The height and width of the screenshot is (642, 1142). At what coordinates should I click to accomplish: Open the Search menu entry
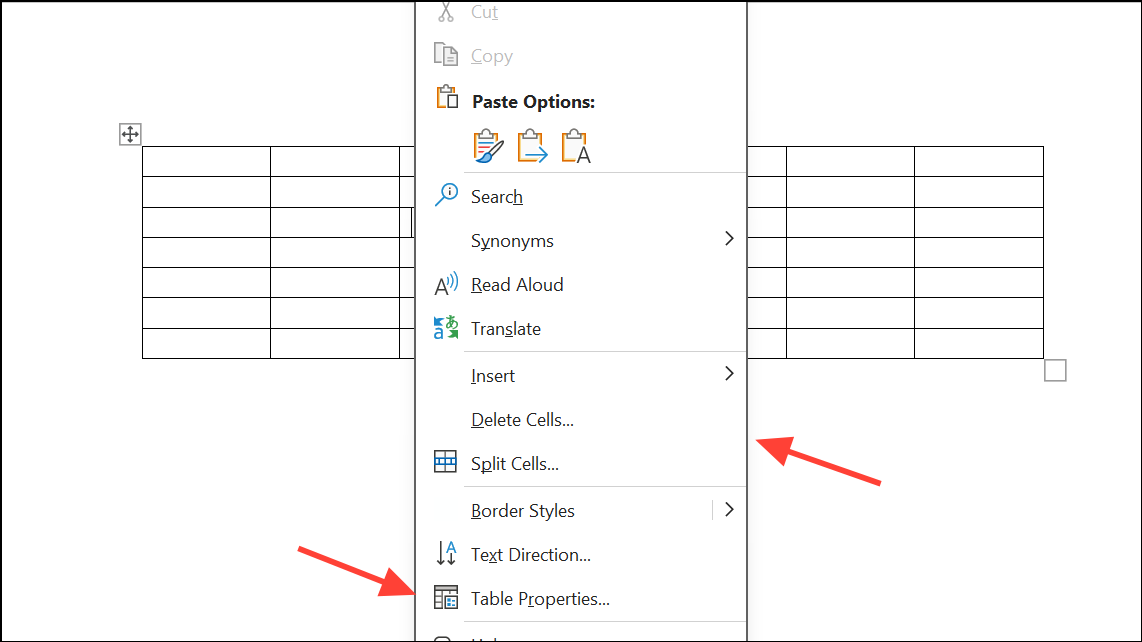[496, 196]
